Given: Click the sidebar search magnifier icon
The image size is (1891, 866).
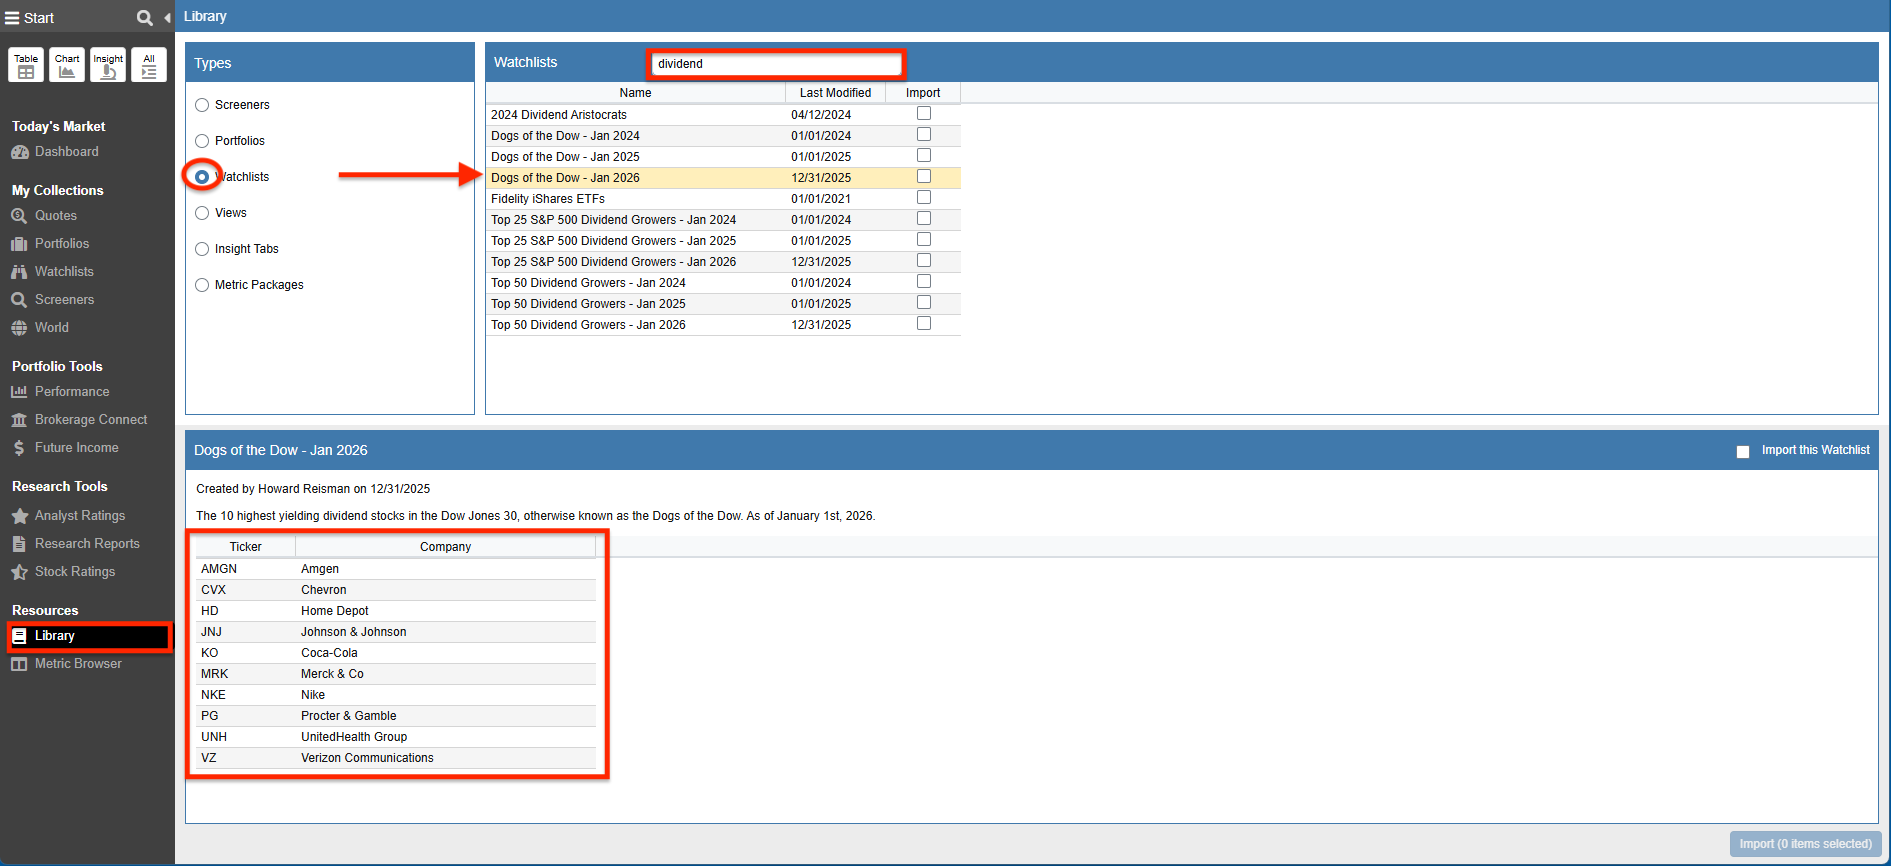Looking at the screenshot, I should 145,18.
